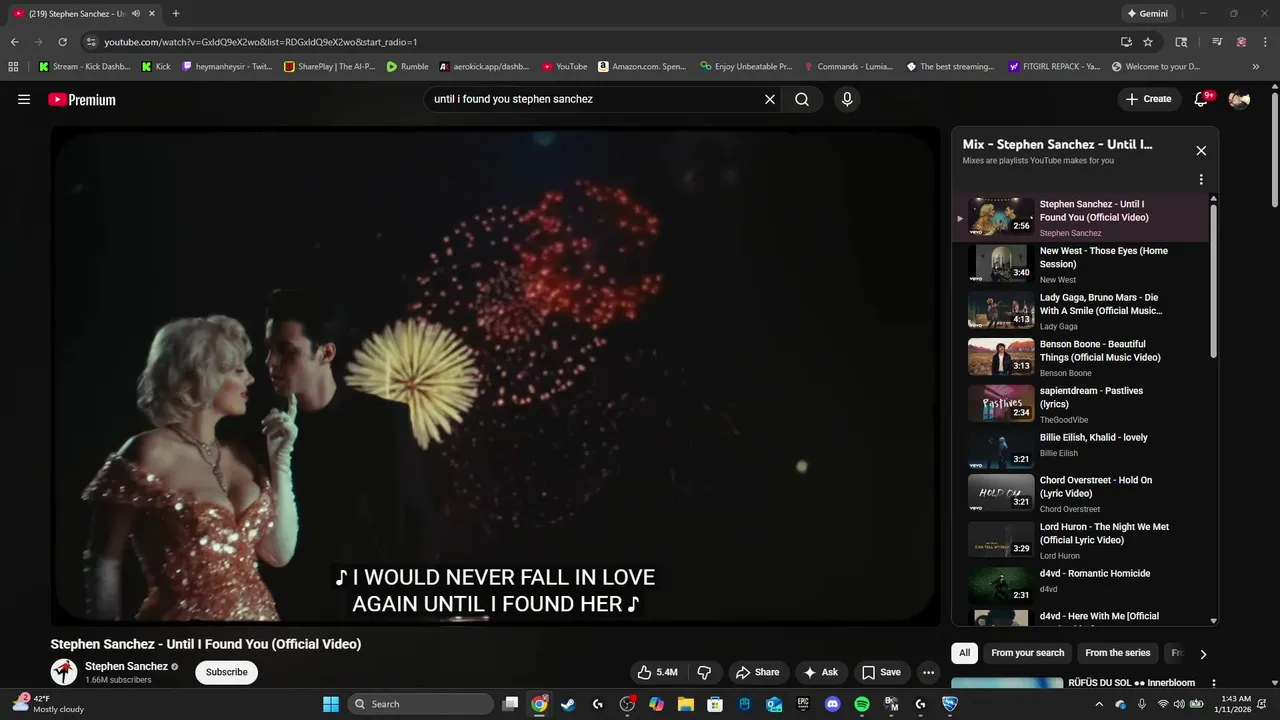Image resolution: width=1280 pixels, height=720 pixels.
Task: Bookmark this page with the star
Action: (1148, 42)
